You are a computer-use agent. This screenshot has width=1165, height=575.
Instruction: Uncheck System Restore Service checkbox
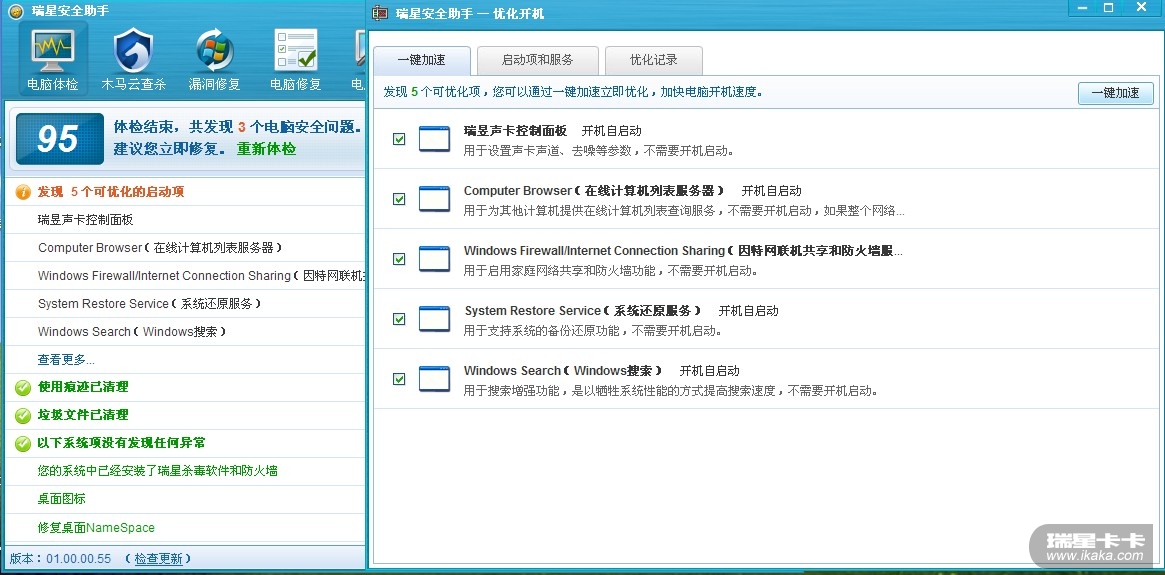tap(399, 319)
